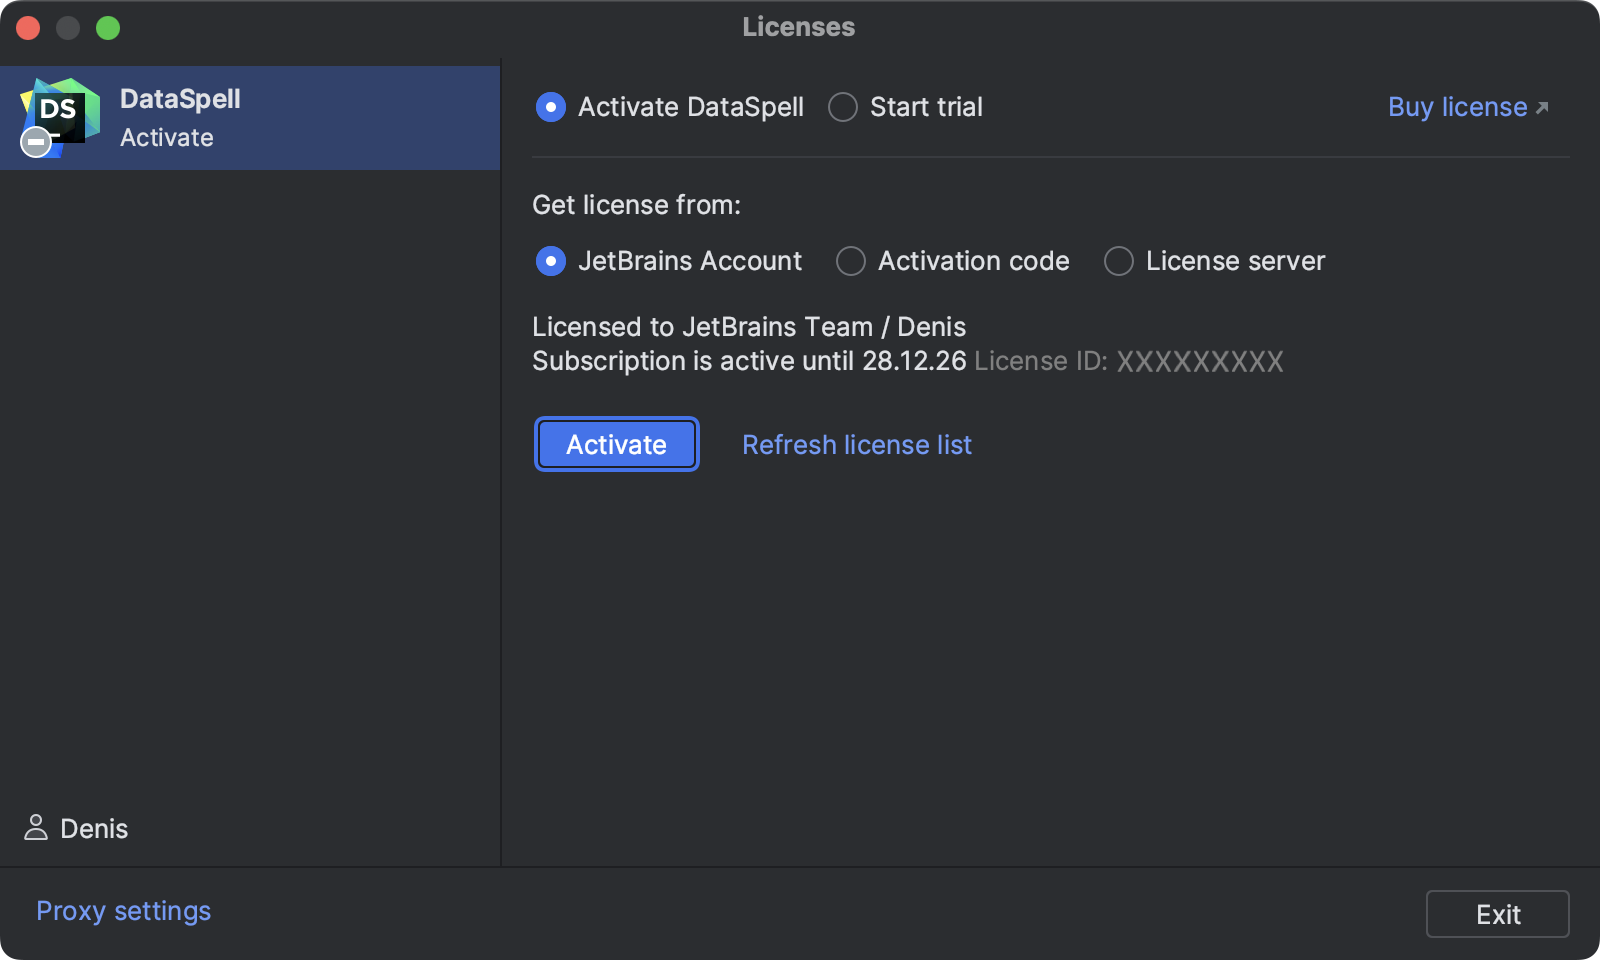This screenshot has height=960, width=1600.
Task: Click the Licenses window title
Action: tap(797, 27)
